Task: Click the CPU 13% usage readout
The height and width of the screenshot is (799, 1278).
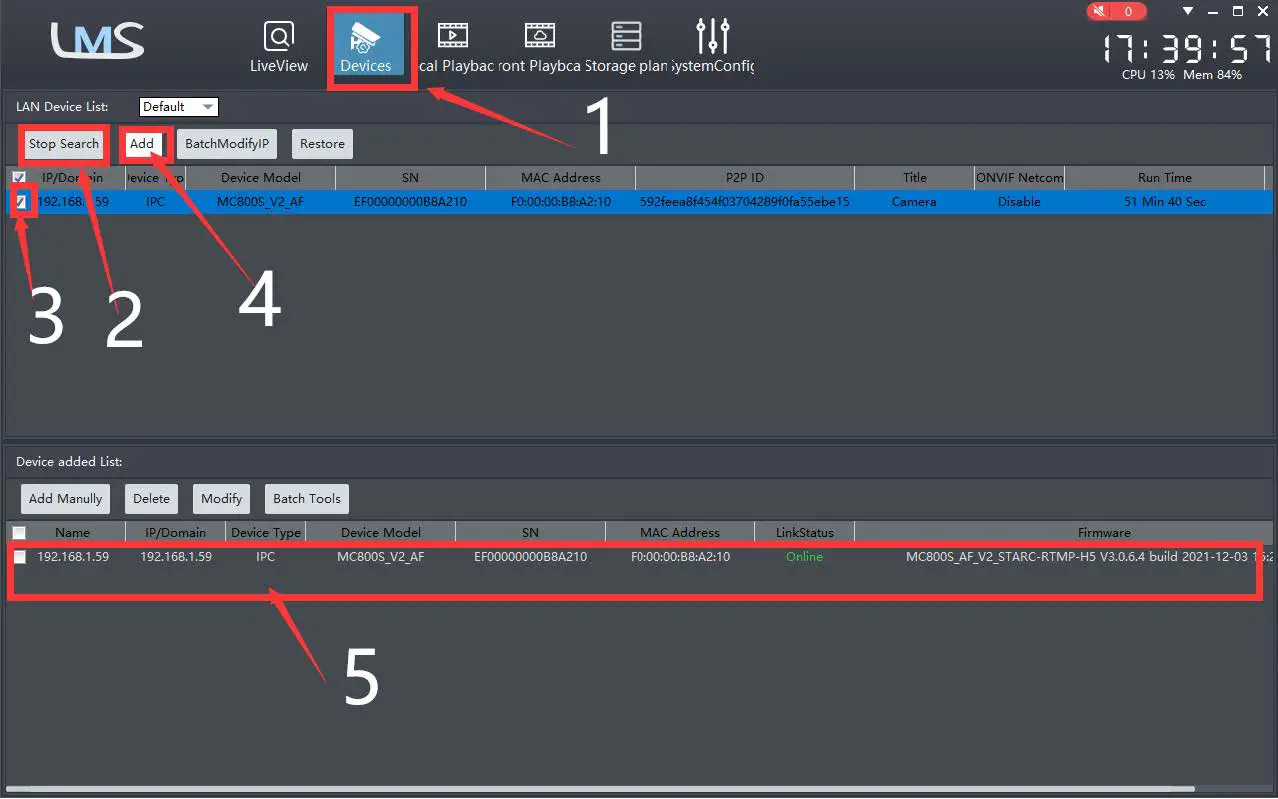Action: [1148, 75]
